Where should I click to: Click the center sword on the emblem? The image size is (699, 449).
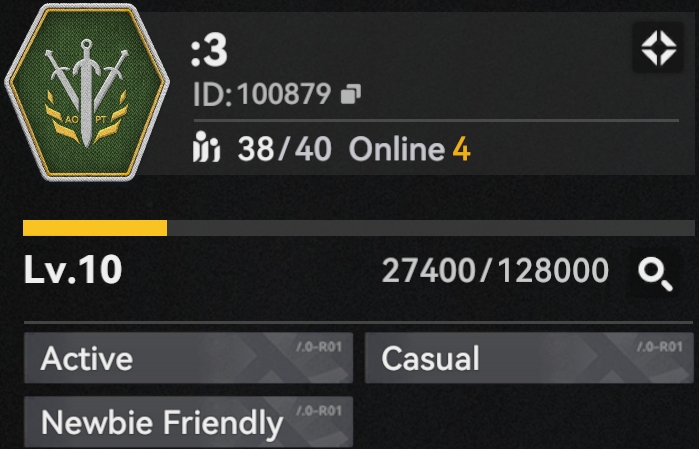point(86,94)
